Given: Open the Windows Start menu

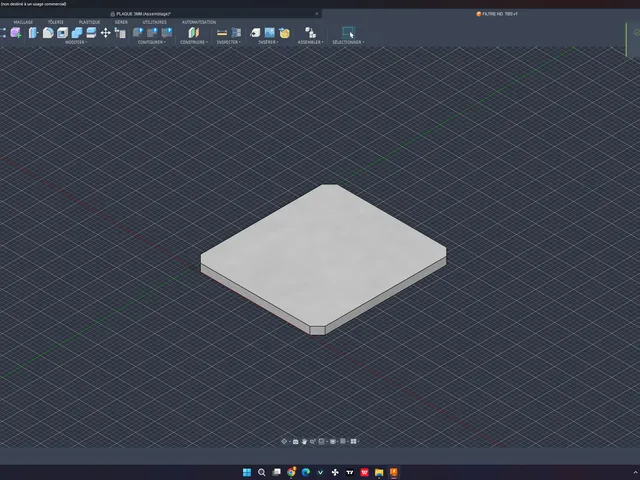Looking at the screenshot, I should click(x=247, y=472).
